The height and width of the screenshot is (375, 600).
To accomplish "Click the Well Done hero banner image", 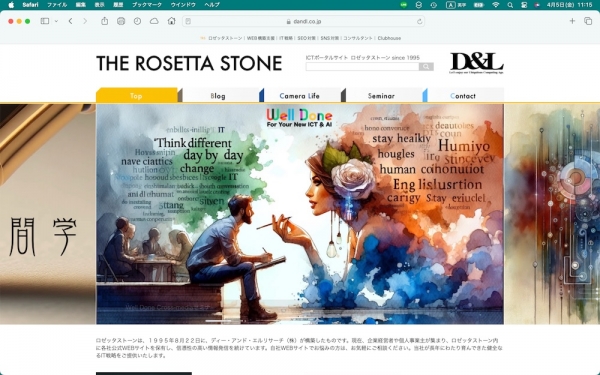I will click(300, 214).
